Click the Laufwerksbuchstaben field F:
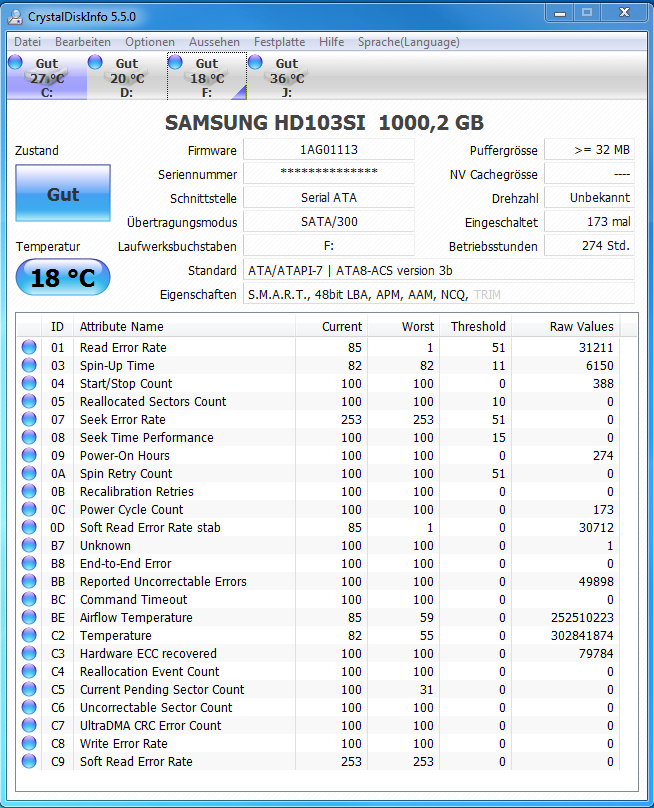 [x=329, y=246]
